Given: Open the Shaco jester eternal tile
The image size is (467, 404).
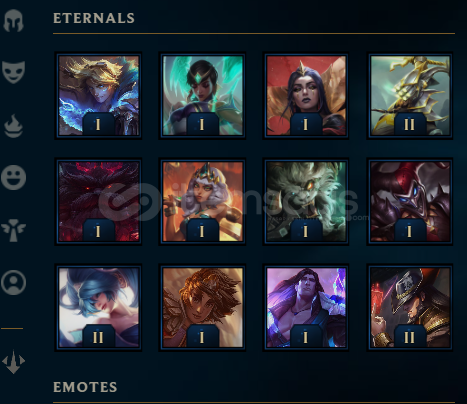Looking at the screenshot, I should coord(410,201).
